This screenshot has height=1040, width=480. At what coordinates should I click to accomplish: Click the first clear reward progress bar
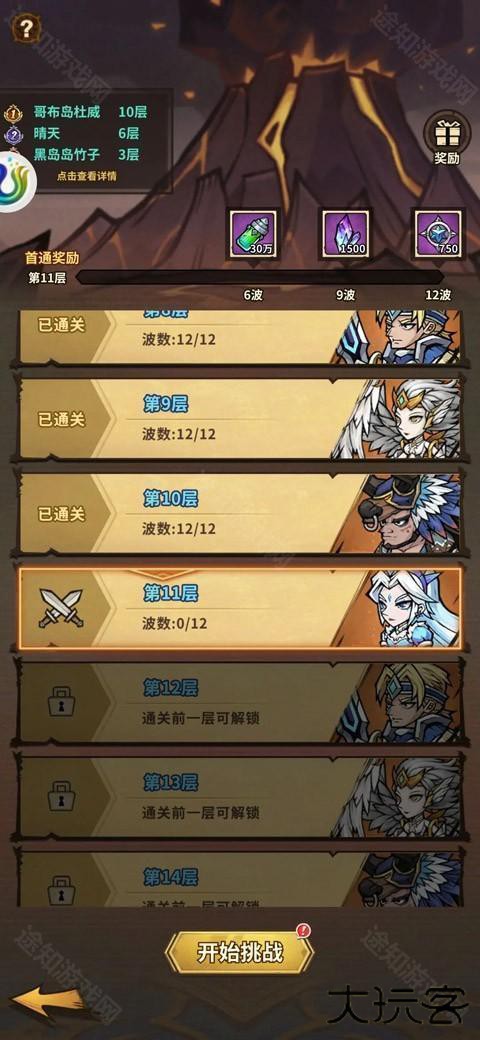[x=259, y=277]
